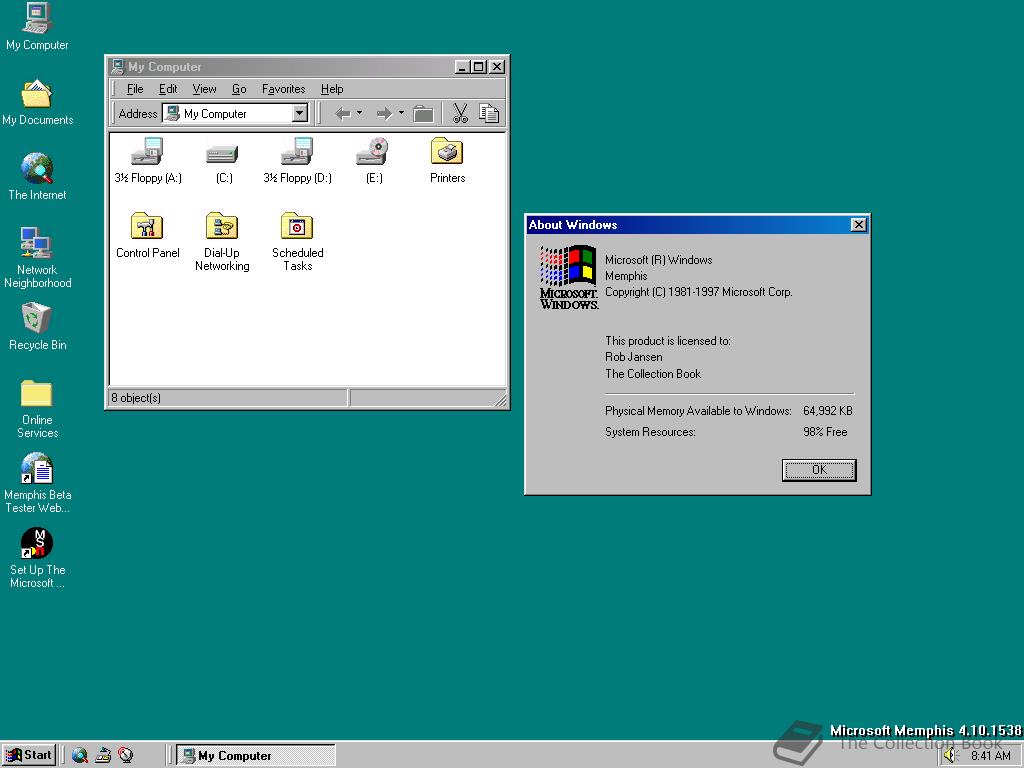Click the volume speaker tray icon
Image resolution: width=1024 pixels, height=768 pixels.
pos(950,756)
